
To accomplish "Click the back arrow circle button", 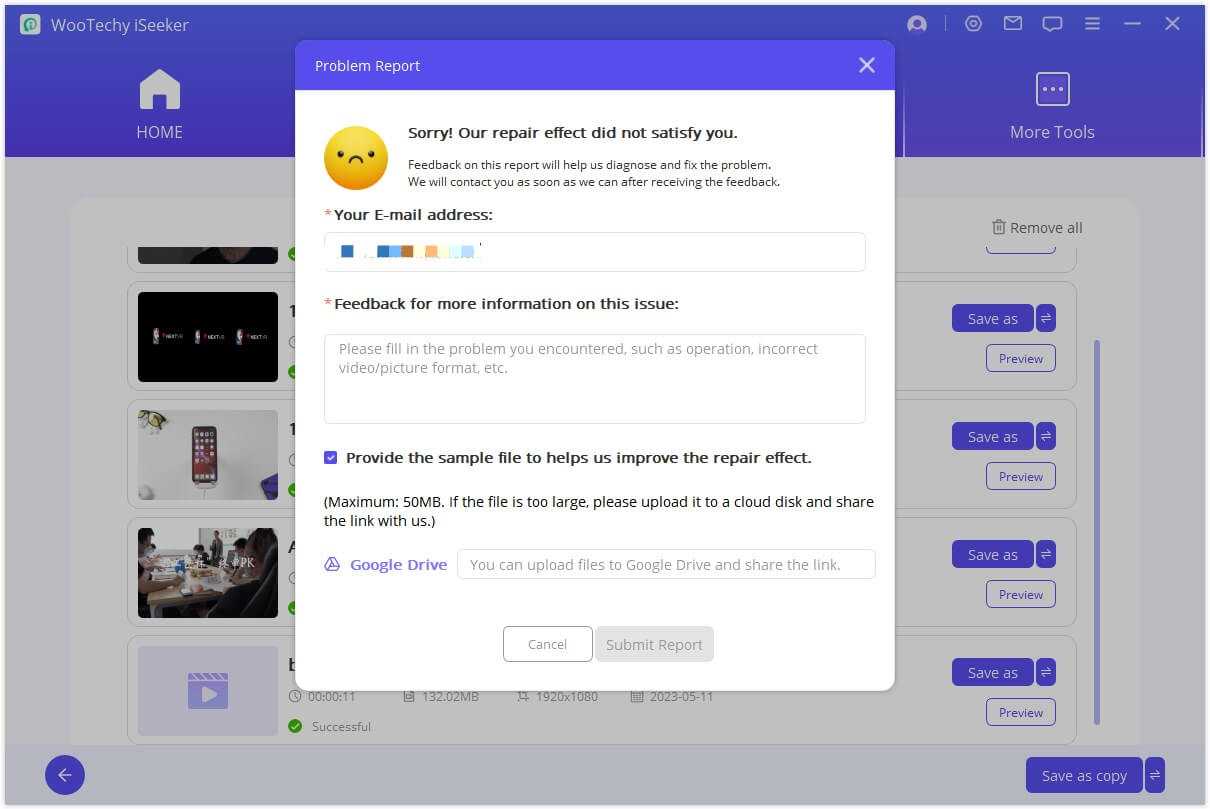I will click(65, 775).
